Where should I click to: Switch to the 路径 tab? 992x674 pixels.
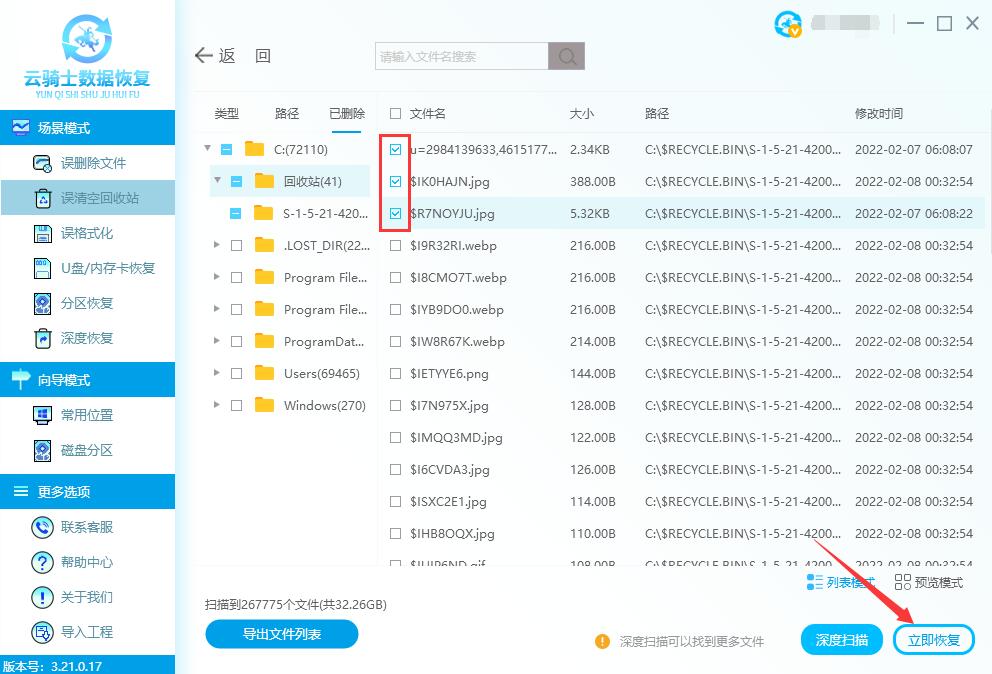287,113
